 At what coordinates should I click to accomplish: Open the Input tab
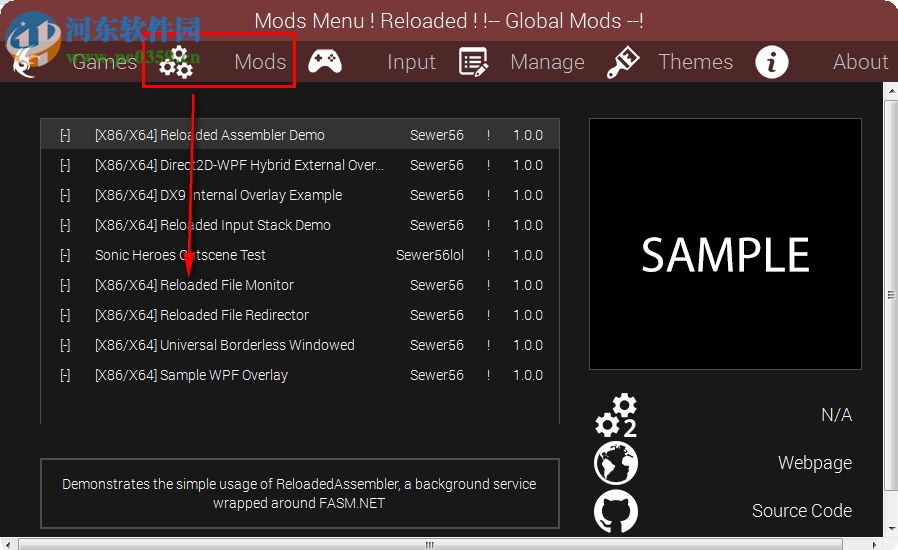(411, 61)
